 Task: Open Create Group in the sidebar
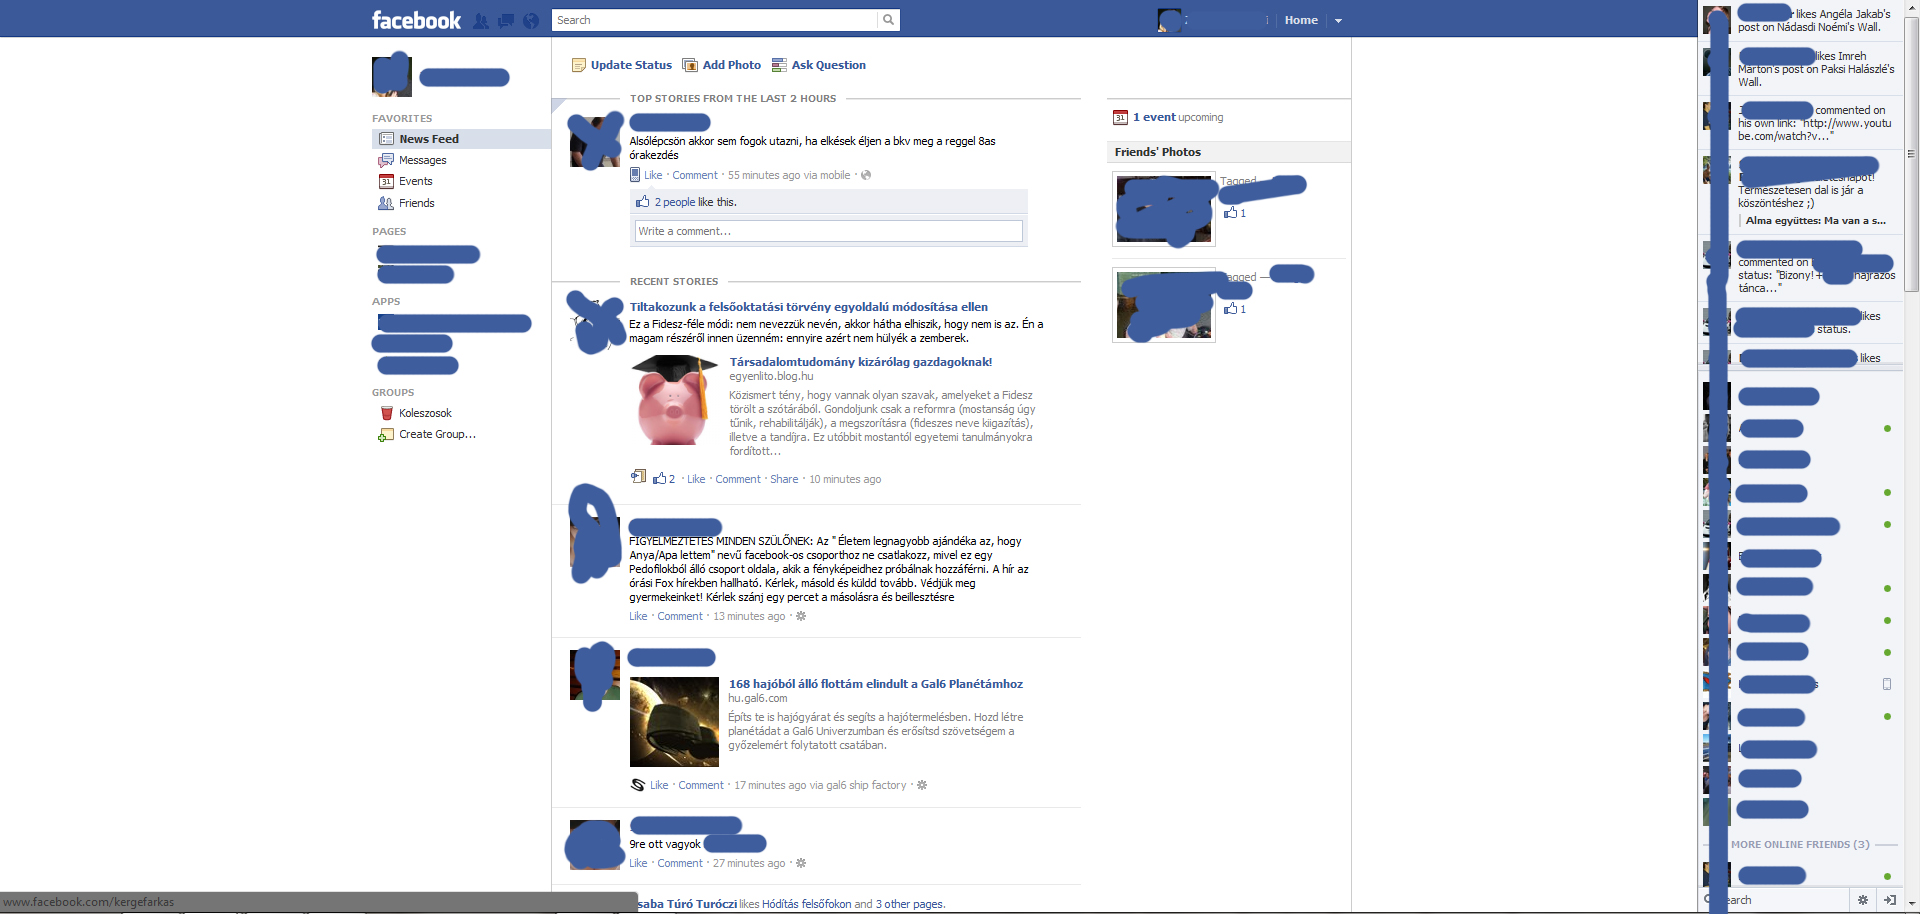[437, 434]
